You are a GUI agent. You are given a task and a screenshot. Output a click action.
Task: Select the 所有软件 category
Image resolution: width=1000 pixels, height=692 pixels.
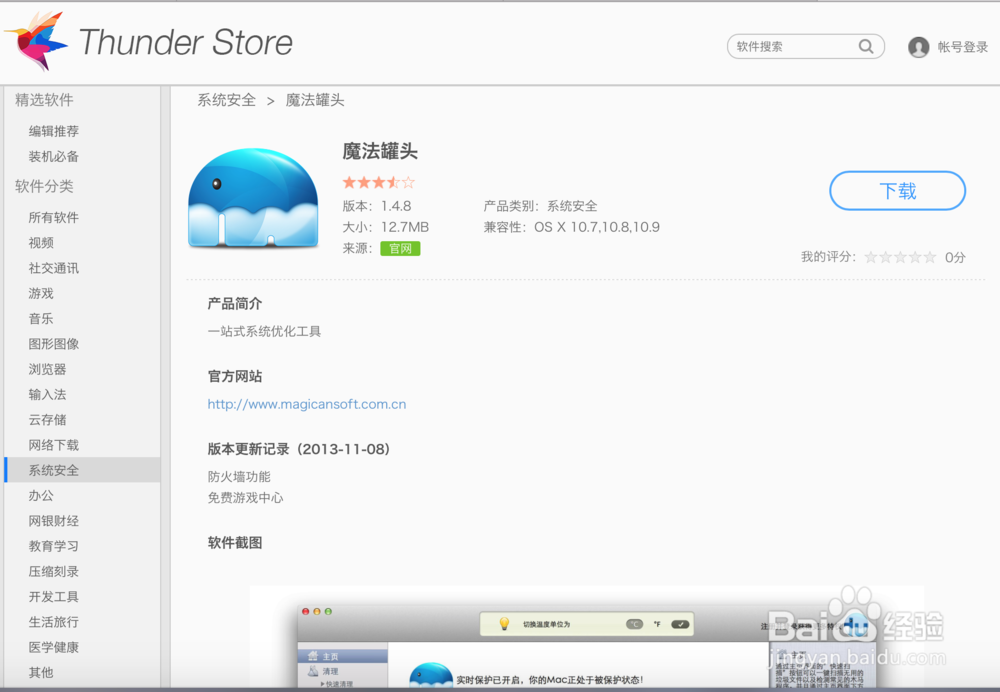54,217
